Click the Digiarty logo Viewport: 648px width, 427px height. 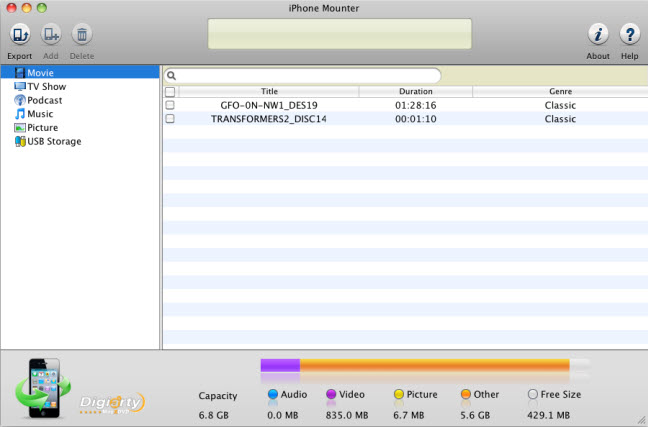click(112, 403)
